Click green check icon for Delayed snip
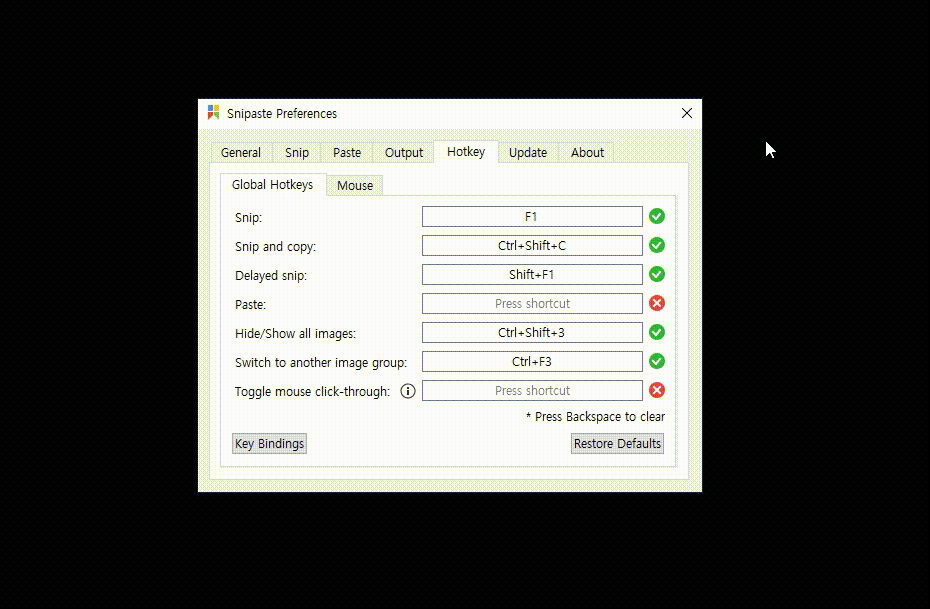Image resolution: width=930 pixels, height=609 pixels. click(x=657, y=275)
